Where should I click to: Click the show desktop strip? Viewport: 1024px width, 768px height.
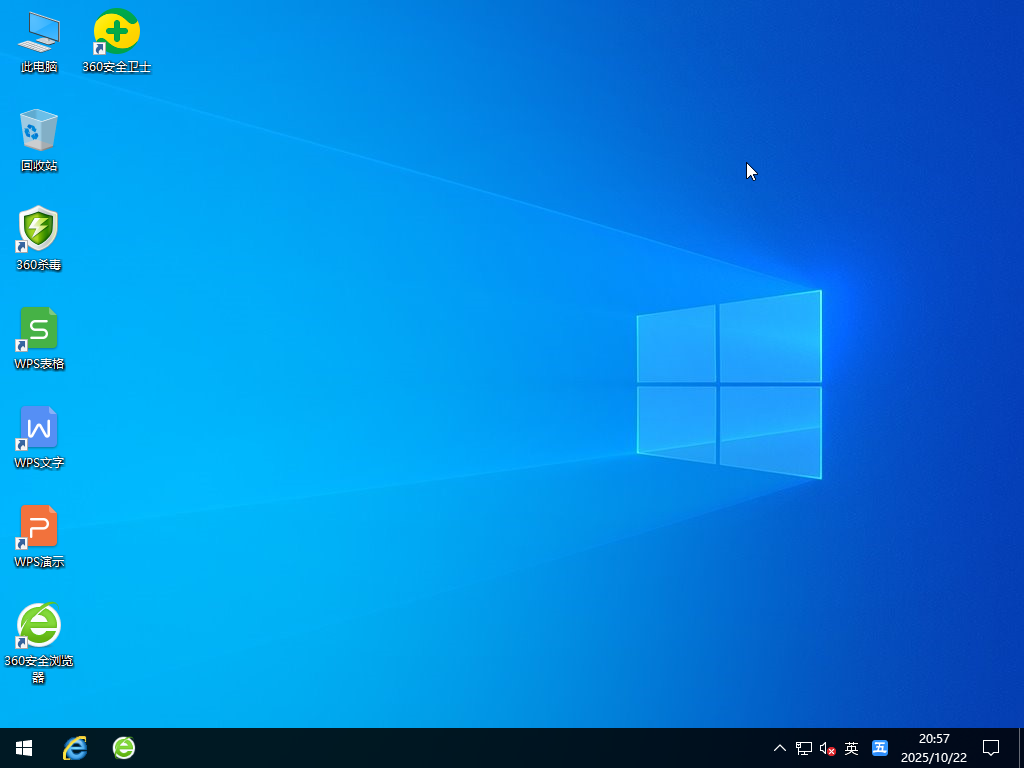tap(1021, 748)
